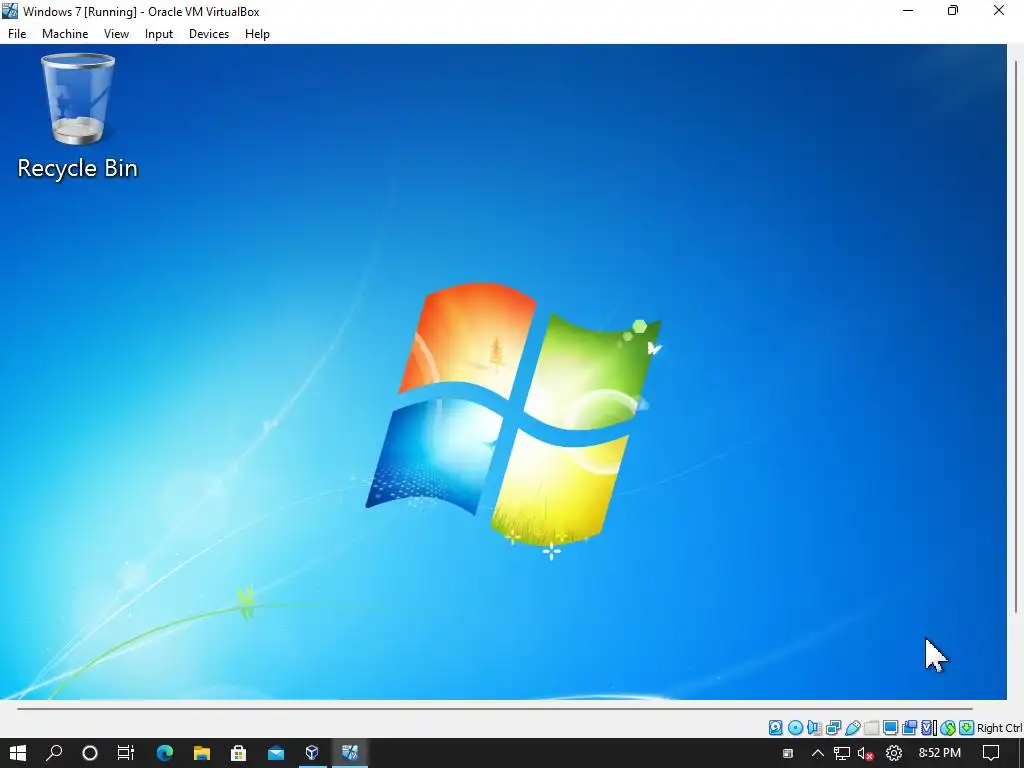Open the Action Center notifications
The height and width of the screenshot is (768, 1024).
click(x=991, y=753)
